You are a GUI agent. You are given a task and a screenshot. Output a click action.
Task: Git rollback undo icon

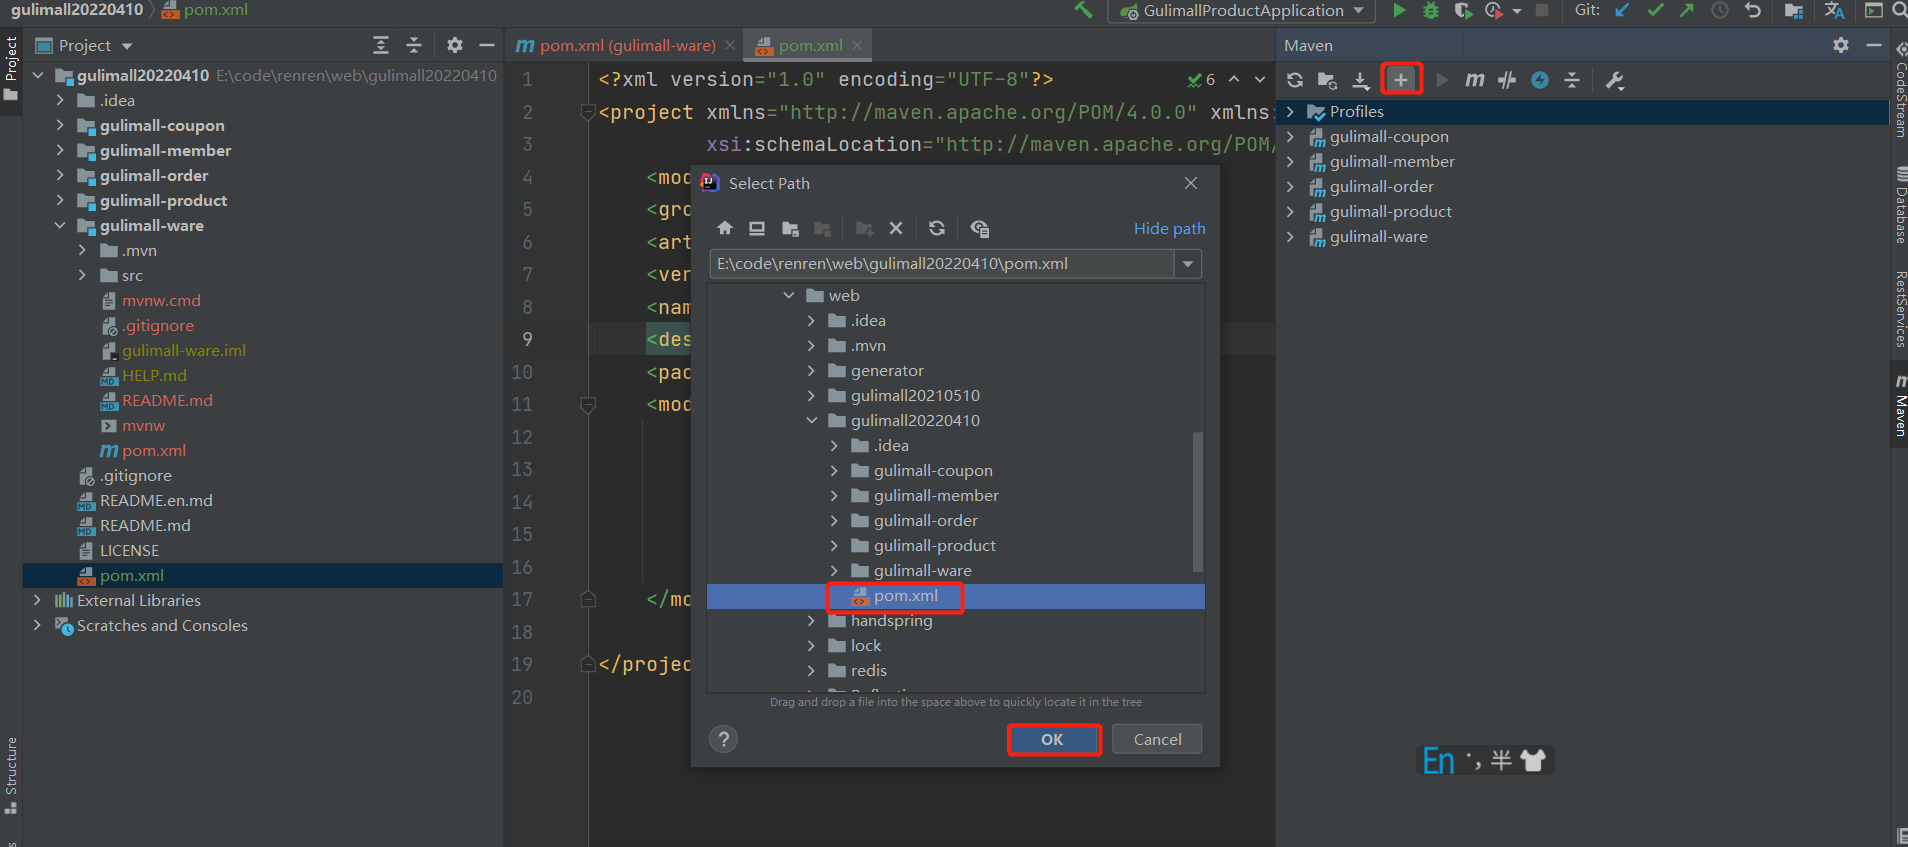coord(1752,10)
